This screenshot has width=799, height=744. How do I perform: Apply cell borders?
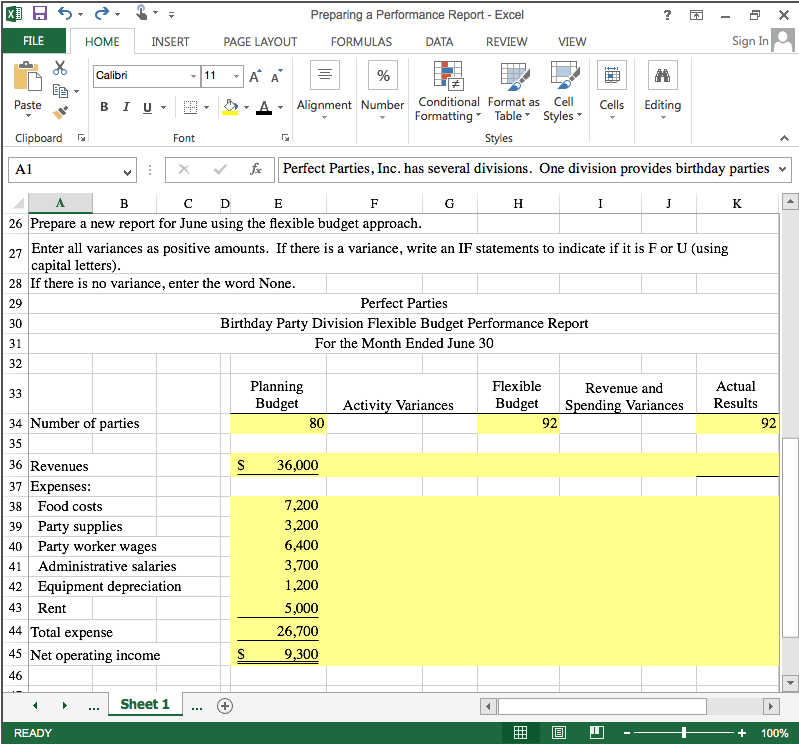191,107
